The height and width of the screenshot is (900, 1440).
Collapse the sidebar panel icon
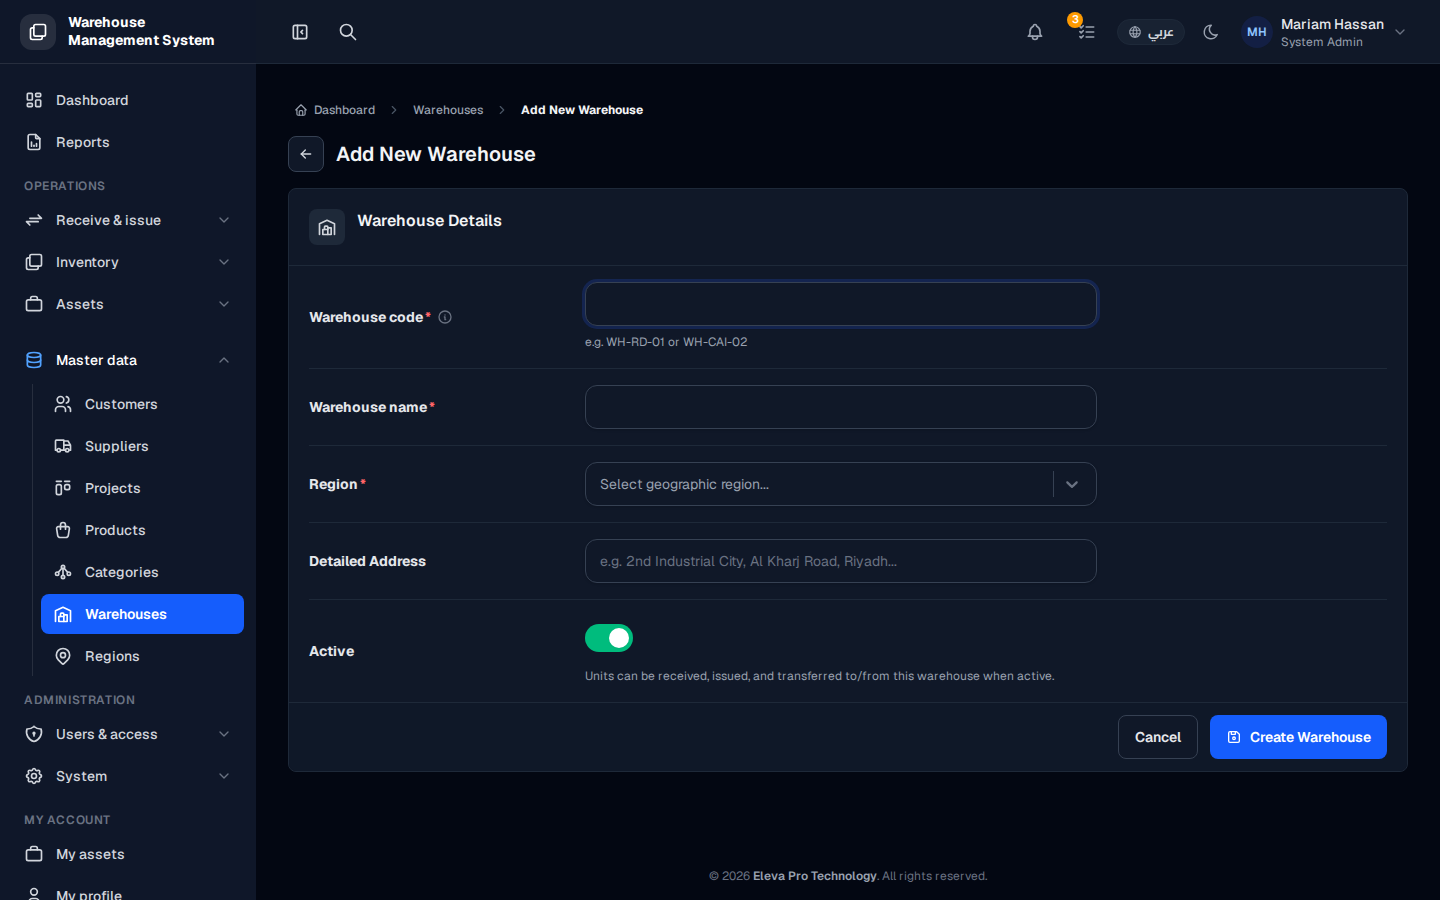click(x=300, y=32)
